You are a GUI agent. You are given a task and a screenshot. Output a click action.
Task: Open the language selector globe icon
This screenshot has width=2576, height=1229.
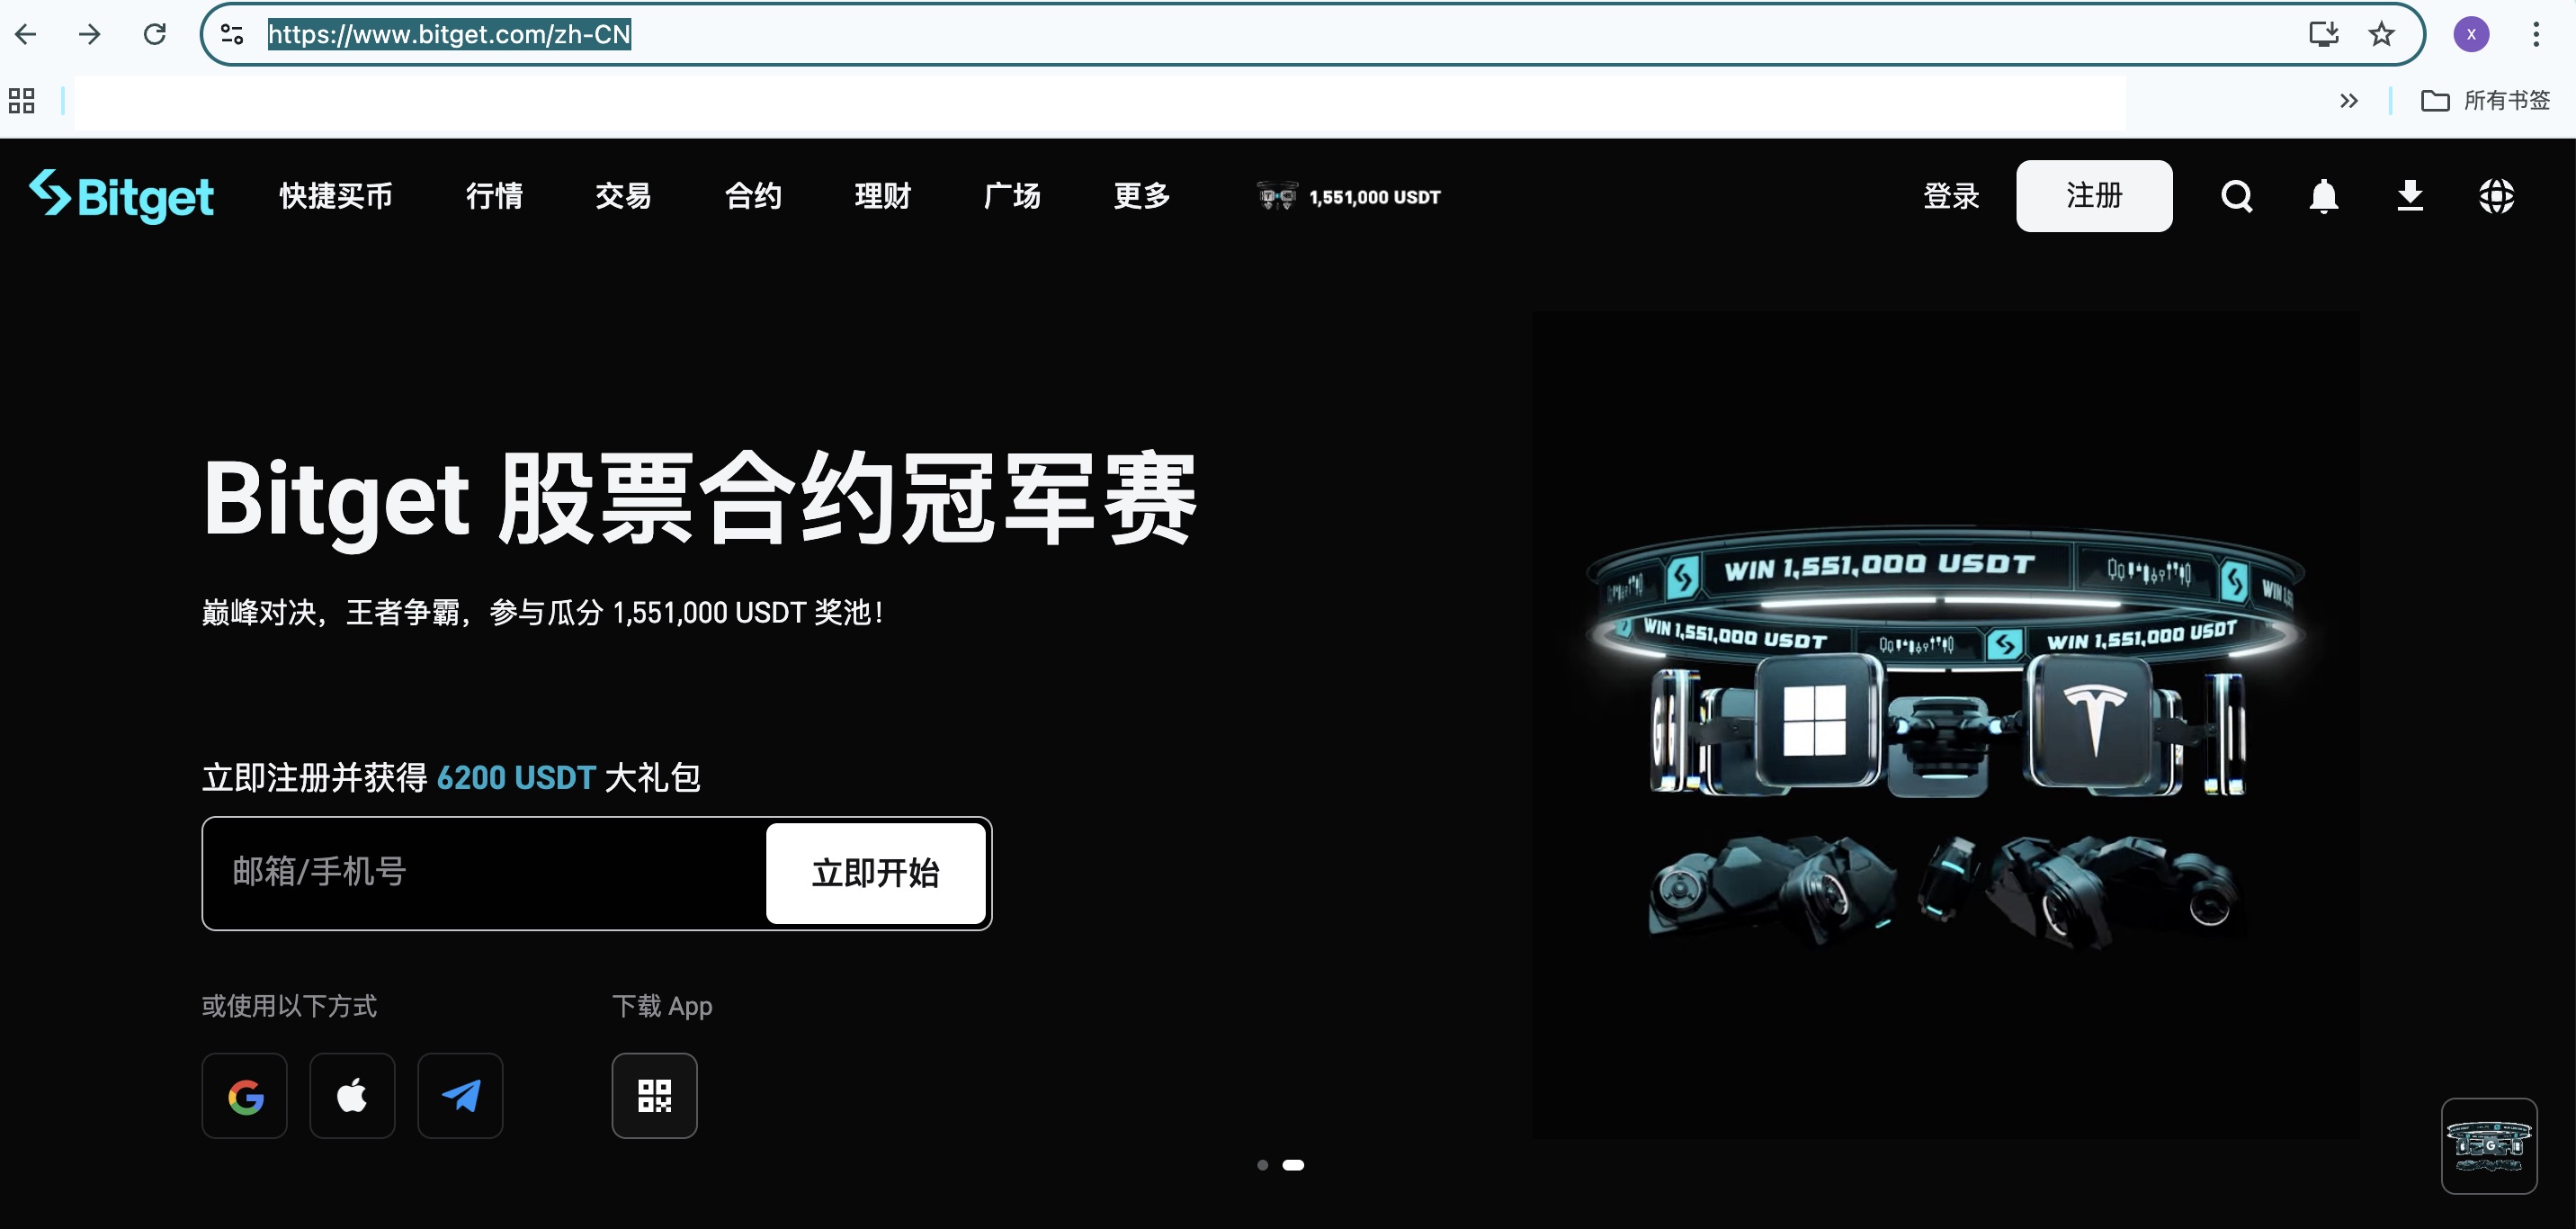tap(2495, 196)
